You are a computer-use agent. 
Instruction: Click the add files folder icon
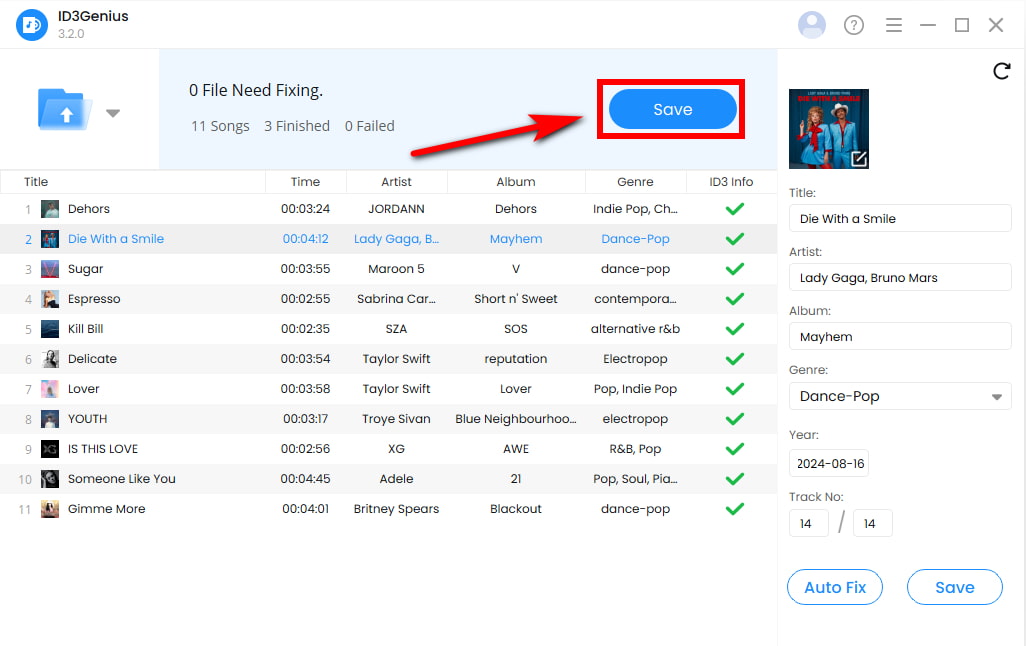coord(63,109)
